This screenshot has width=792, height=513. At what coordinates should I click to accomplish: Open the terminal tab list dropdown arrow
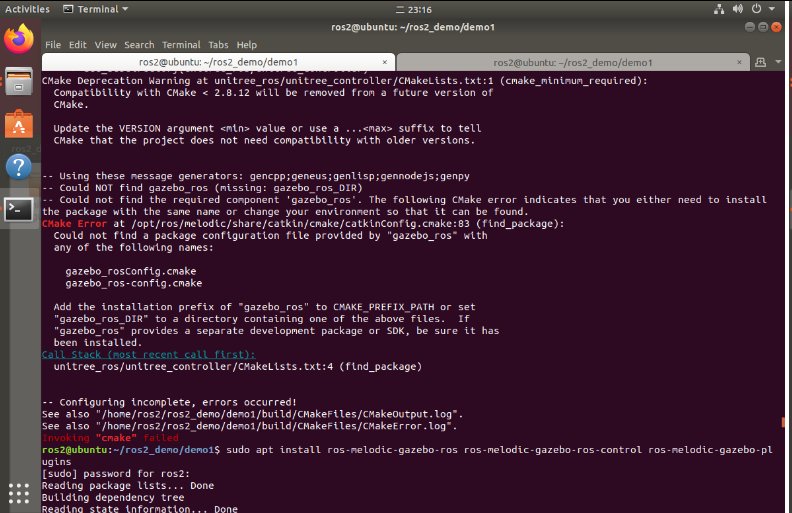(780, 62)
